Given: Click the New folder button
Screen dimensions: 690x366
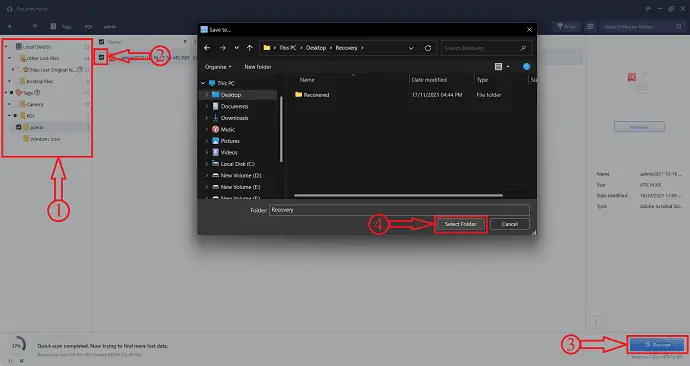Looking at the screenshot, I should click(x=258, y=67).
